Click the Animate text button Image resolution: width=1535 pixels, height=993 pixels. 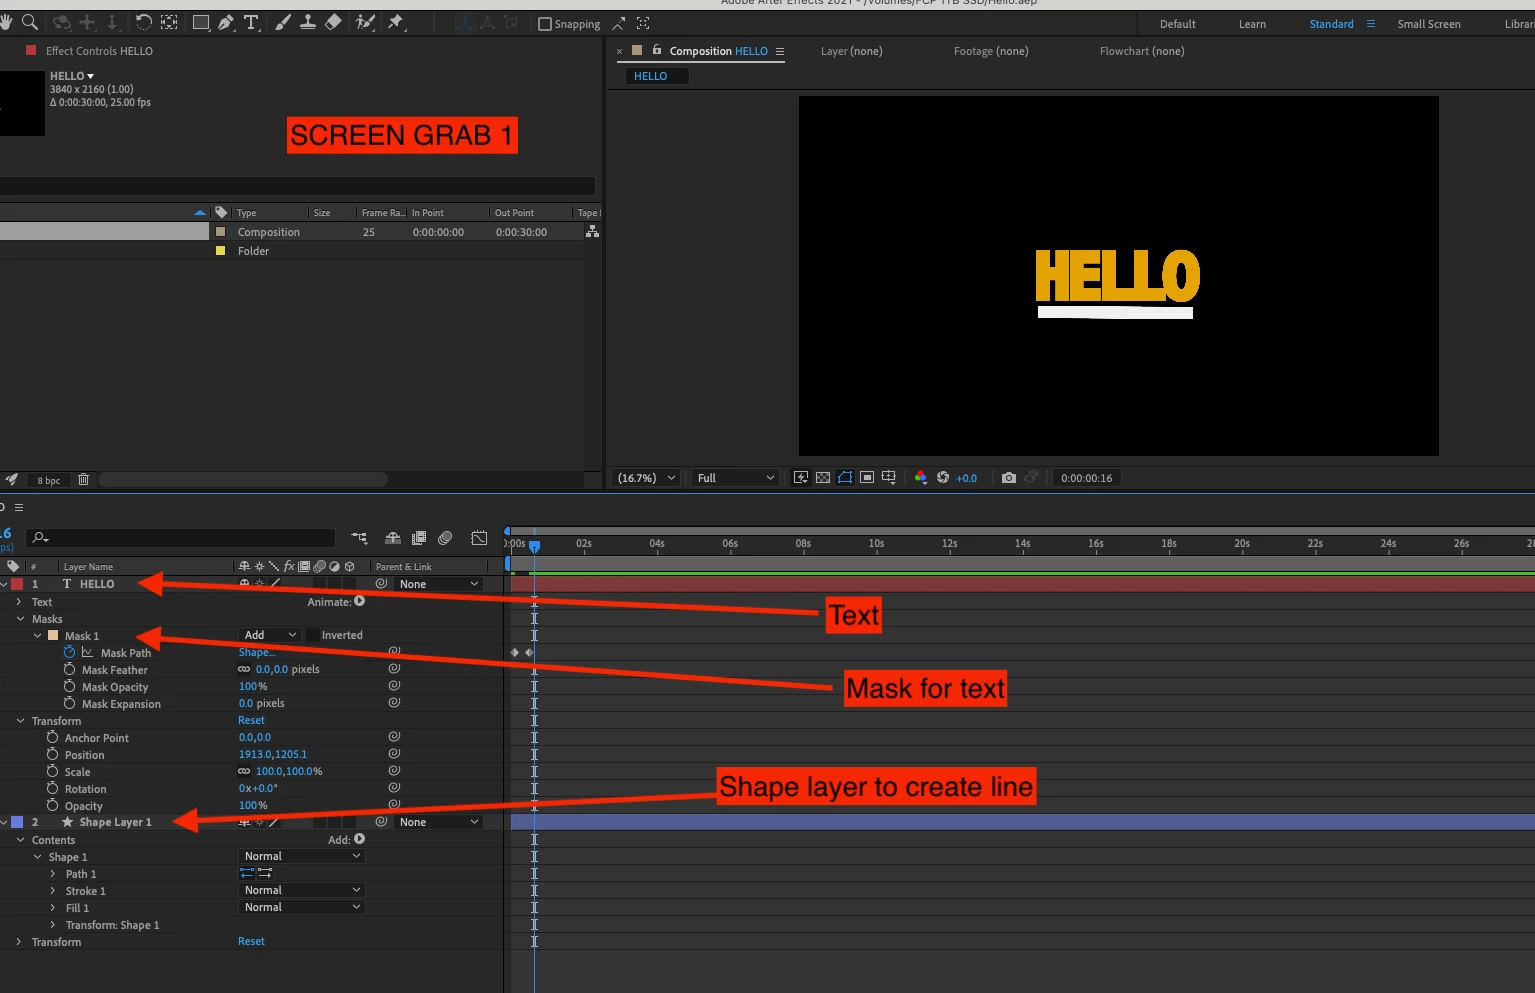point(359,601)
